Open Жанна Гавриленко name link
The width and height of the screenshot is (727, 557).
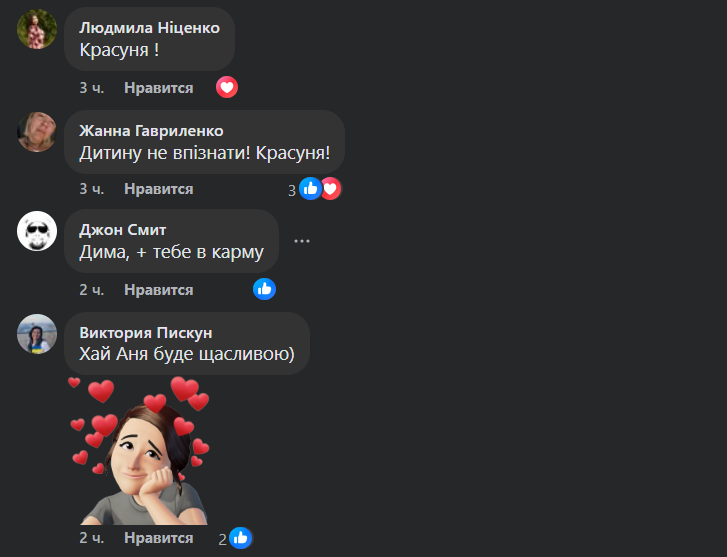point(151,131)
